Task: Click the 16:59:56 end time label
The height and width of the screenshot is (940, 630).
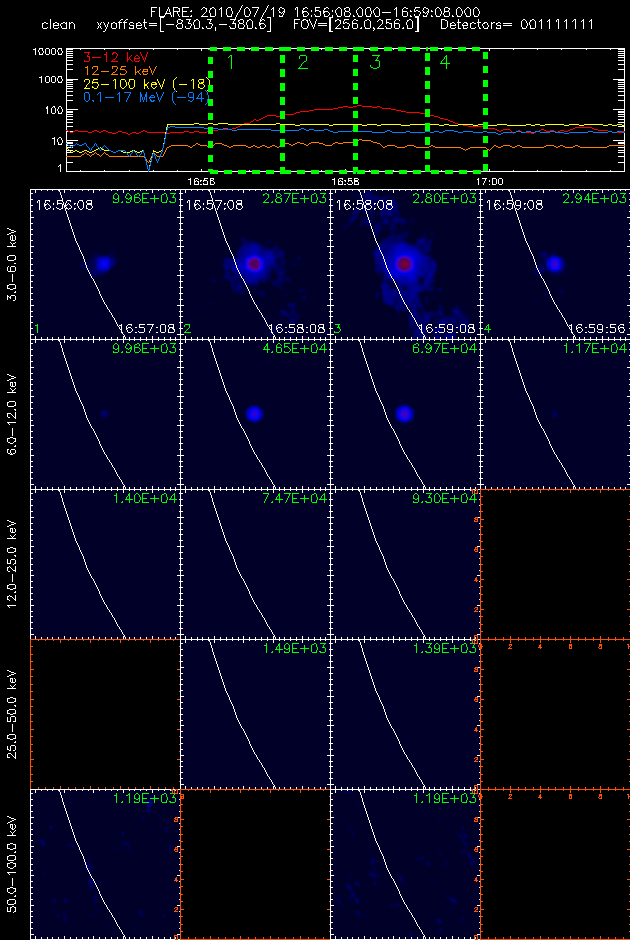Action: [597, 329]
